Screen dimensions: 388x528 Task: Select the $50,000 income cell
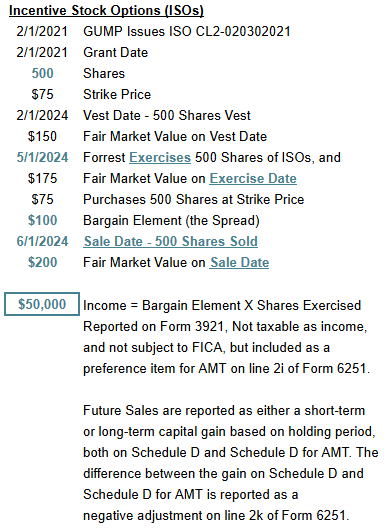[42, 304]
